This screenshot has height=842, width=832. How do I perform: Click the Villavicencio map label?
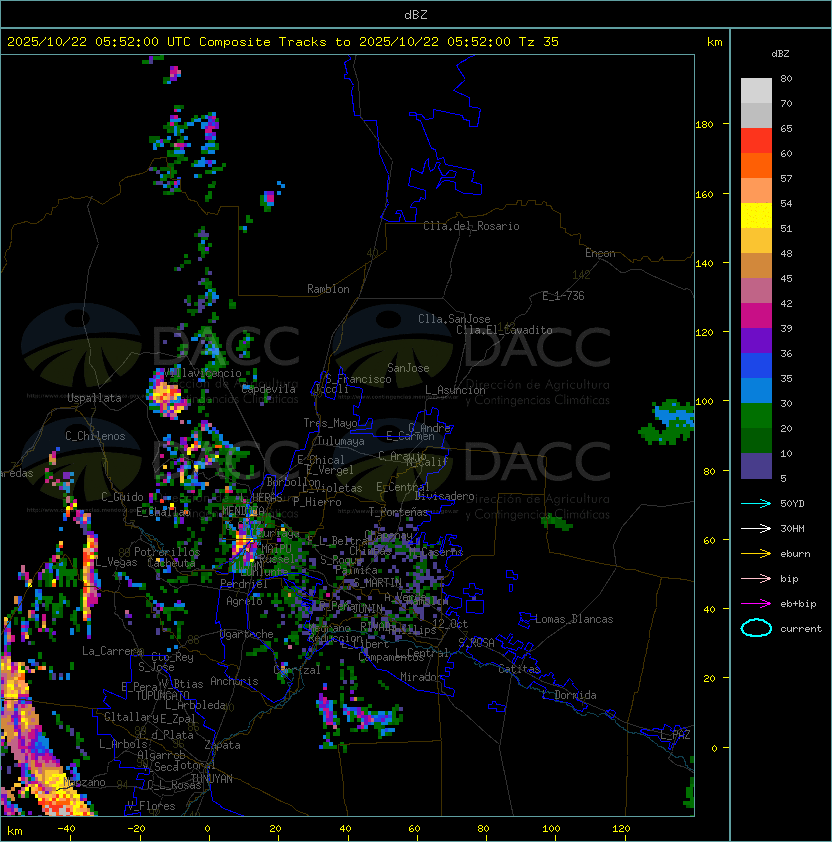204,373
